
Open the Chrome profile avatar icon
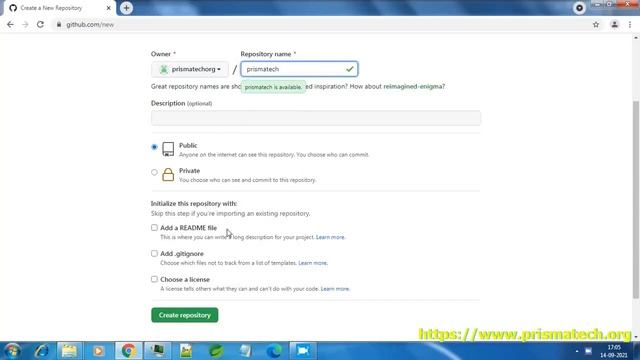(x=614, y=24)
